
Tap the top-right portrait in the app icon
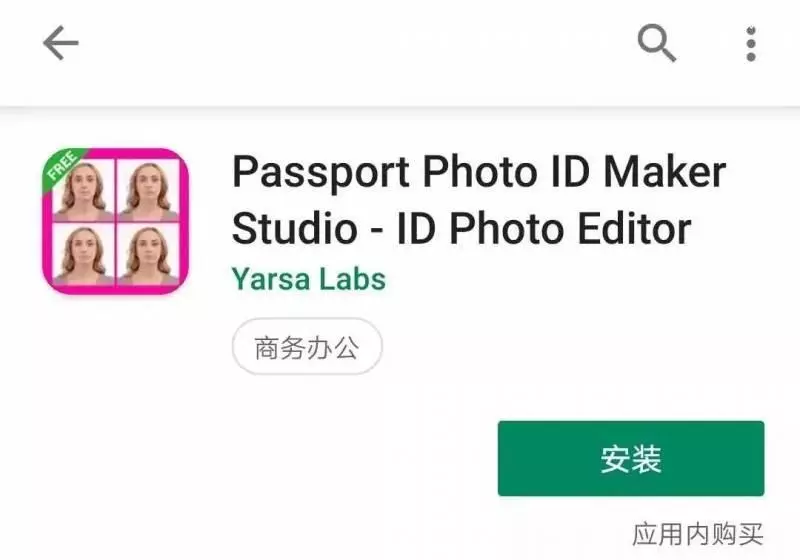(x=148, y=191)
